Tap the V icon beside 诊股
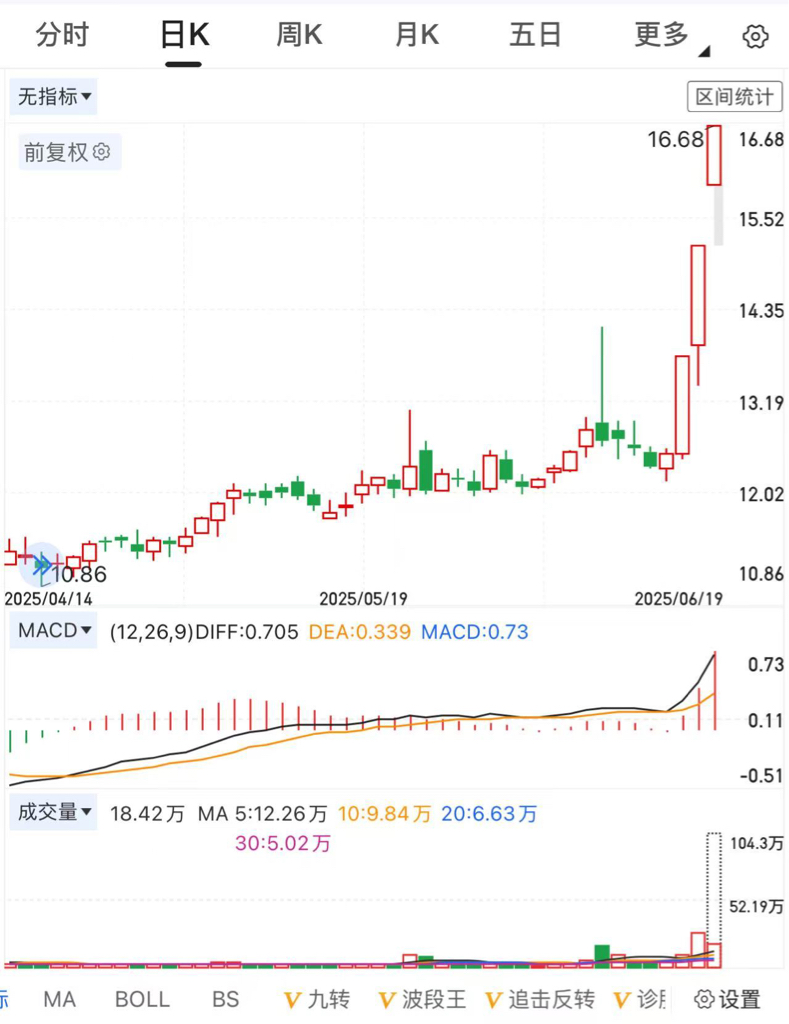 pos(622,1000)
